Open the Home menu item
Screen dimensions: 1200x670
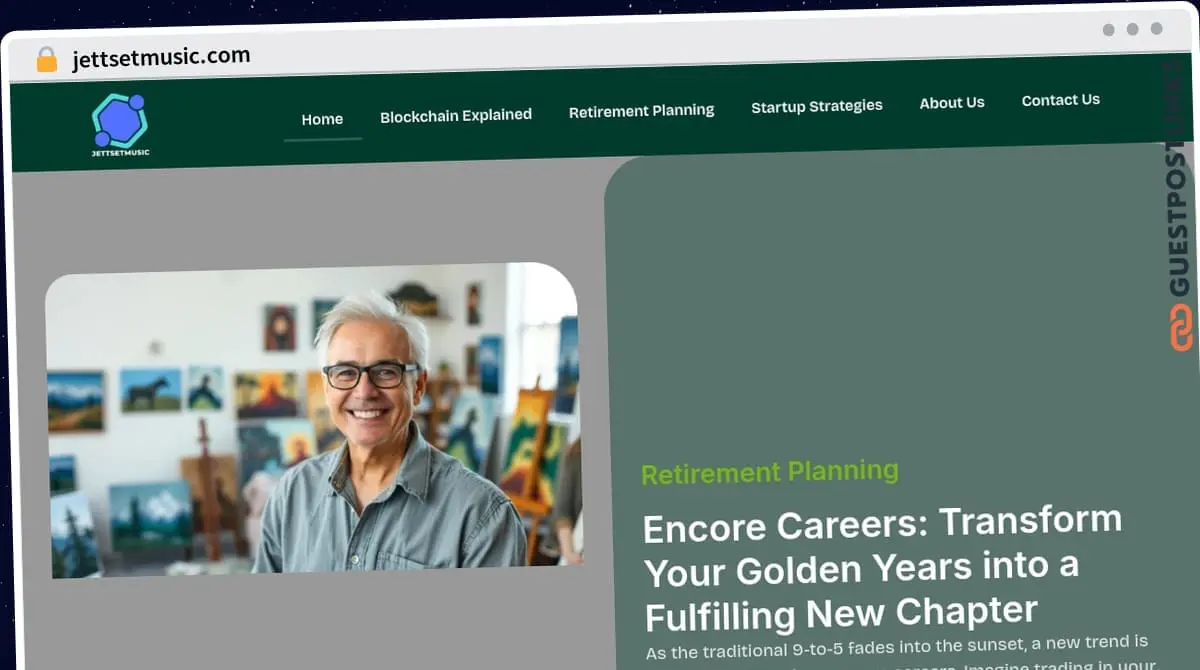click(322, 119)
